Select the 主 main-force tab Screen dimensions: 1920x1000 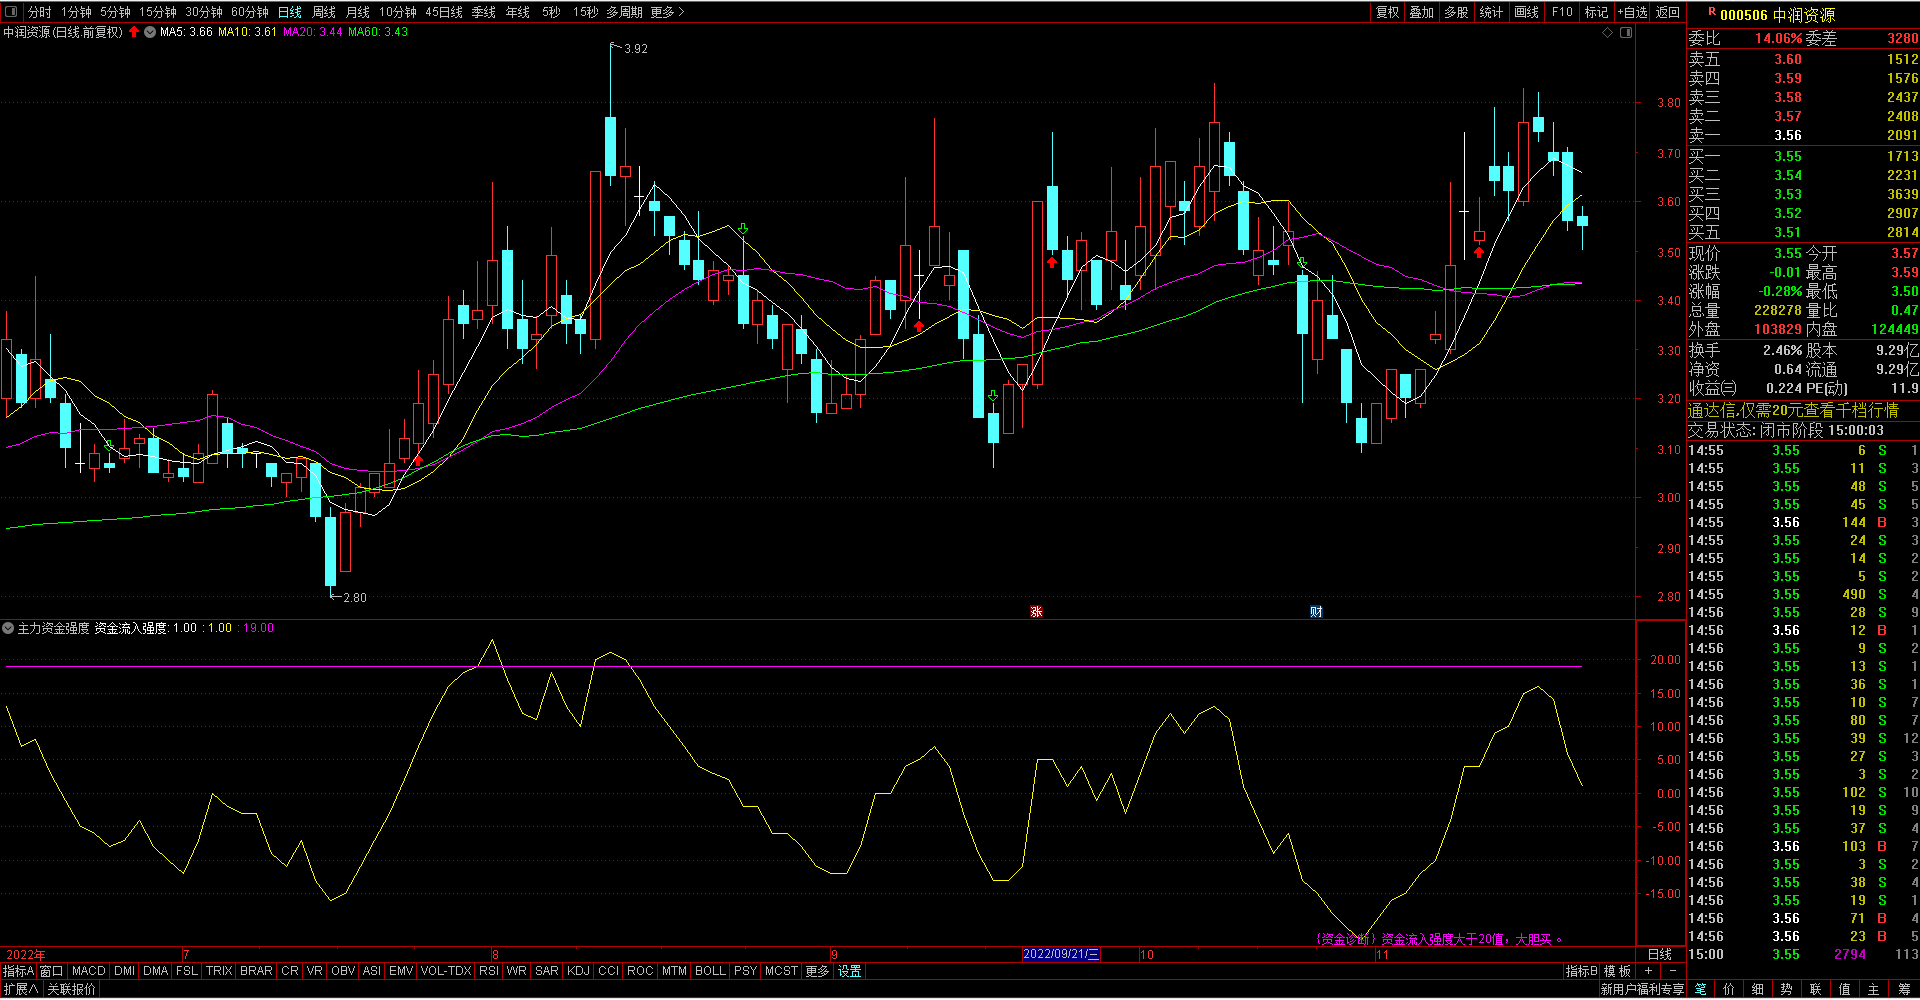[1874, 989]
